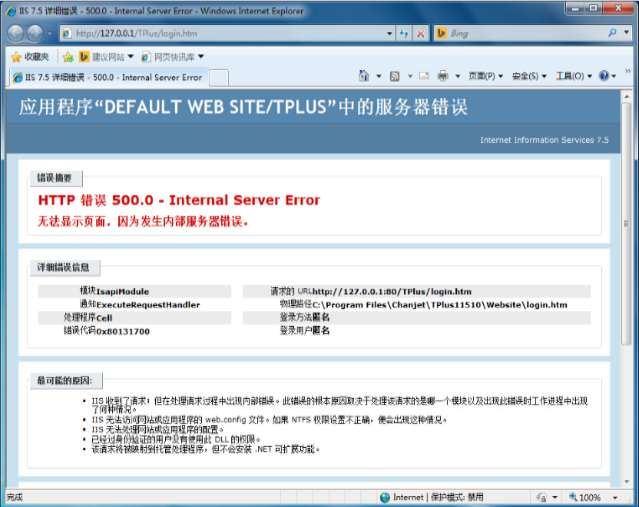This screenshot has height=507, width=639.
Task: Click the requested URL http://127.0.0.1:80/TPlus/login.htm
Action: click(x=392, y=291)
